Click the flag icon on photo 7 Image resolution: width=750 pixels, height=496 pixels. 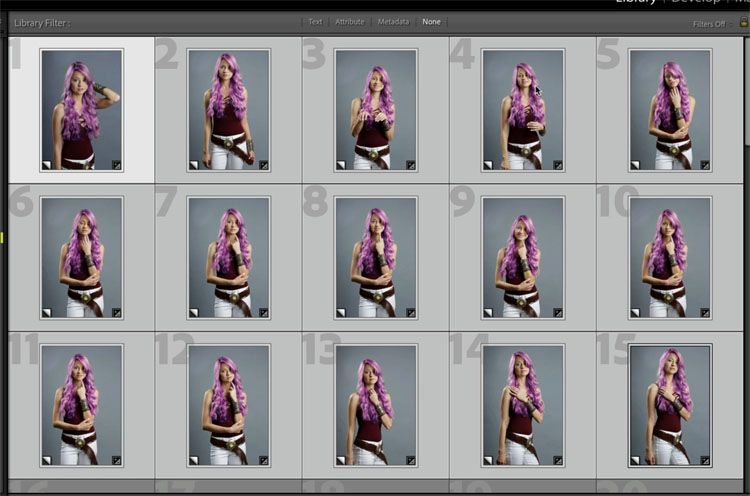pos(194,313)
